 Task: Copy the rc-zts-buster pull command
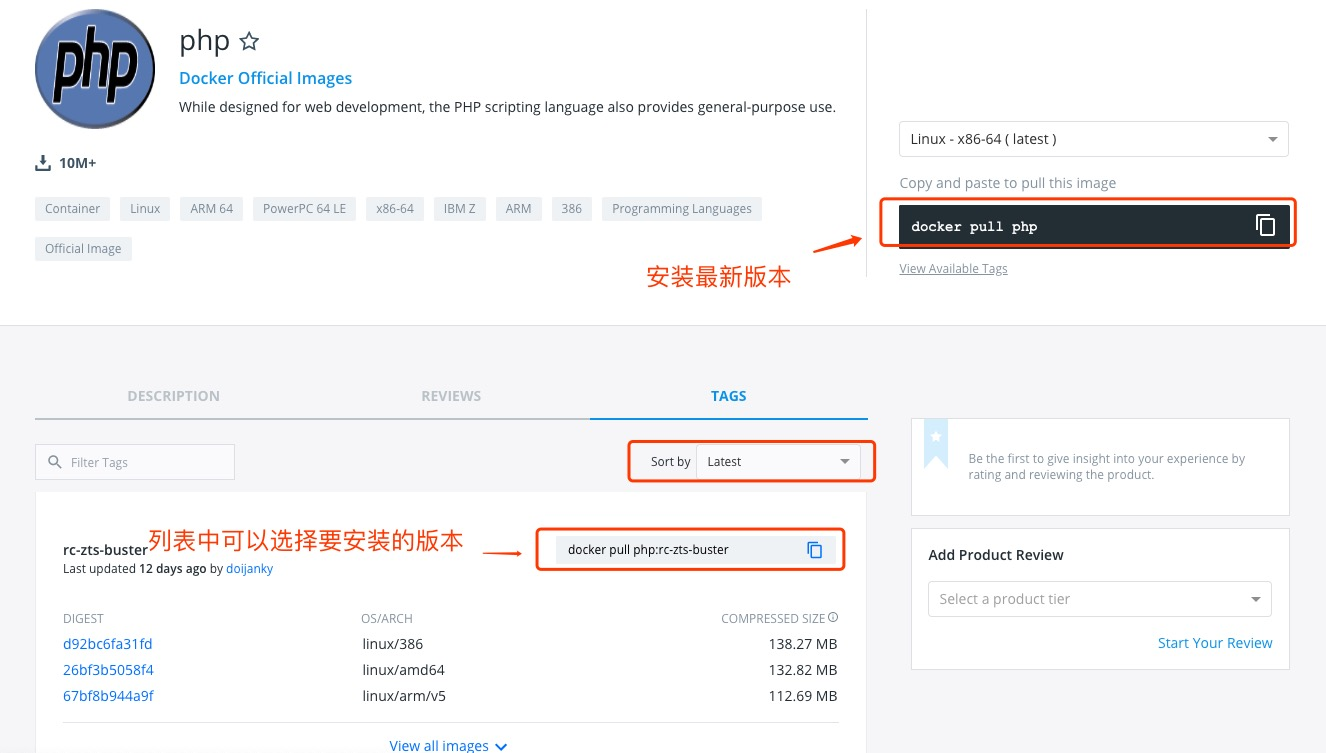tap(815, 549)
